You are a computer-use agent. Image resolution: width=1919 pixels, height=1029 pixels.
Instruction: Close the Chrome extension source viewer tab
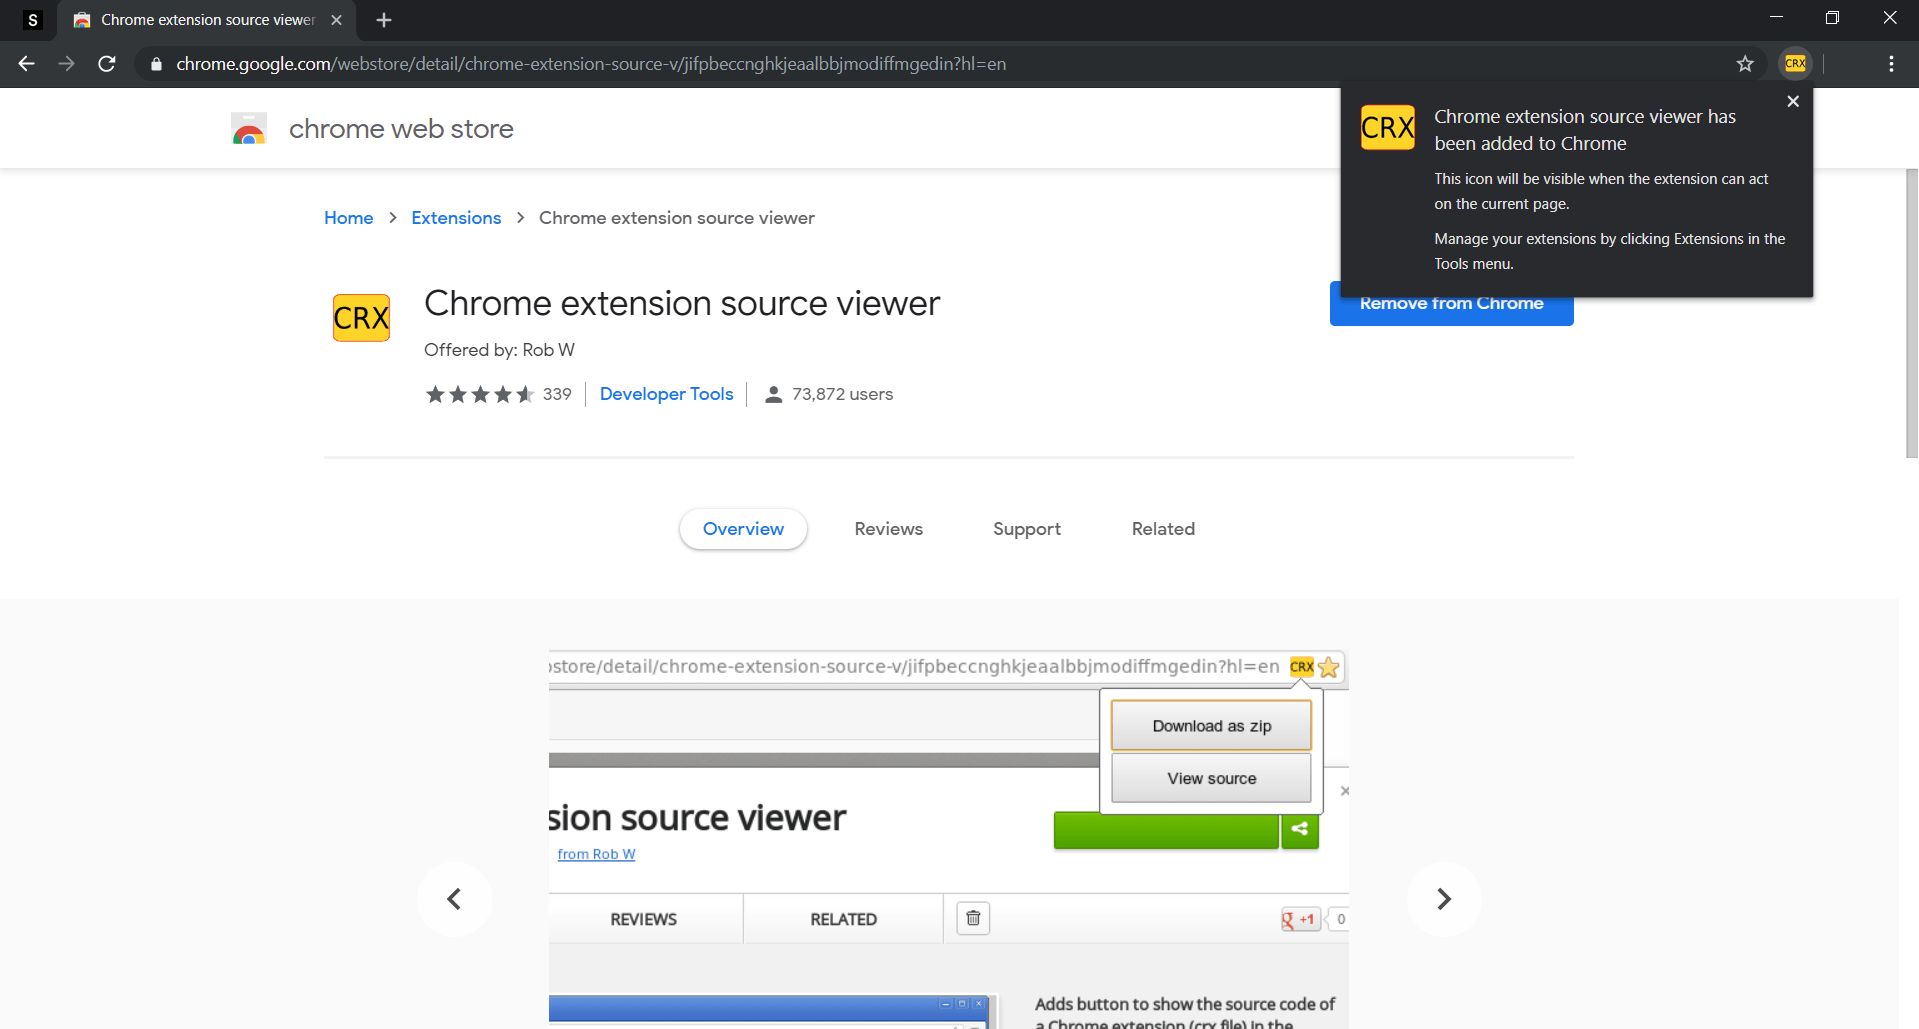(x=336, y=20)
